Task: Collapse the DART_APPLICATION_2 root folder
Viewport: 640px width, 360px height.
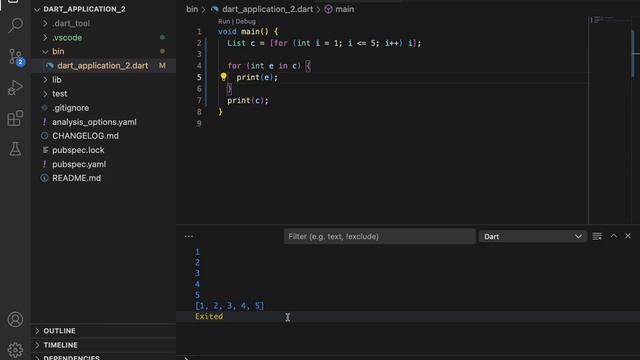Action: tap(37, 9)
